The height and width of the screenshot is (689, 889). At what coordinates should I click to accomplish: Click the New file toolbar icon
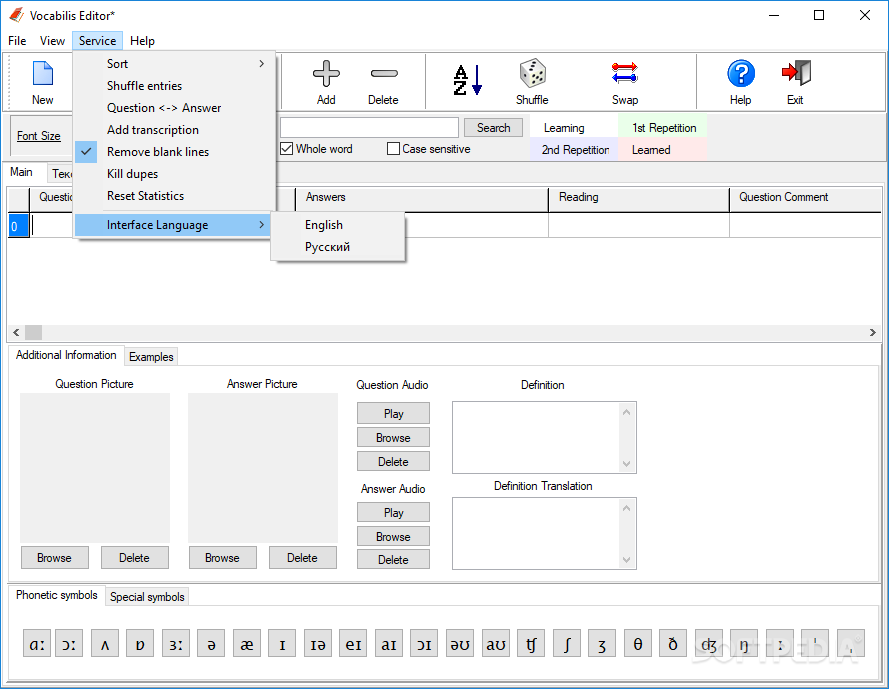[x=43, y=75]
